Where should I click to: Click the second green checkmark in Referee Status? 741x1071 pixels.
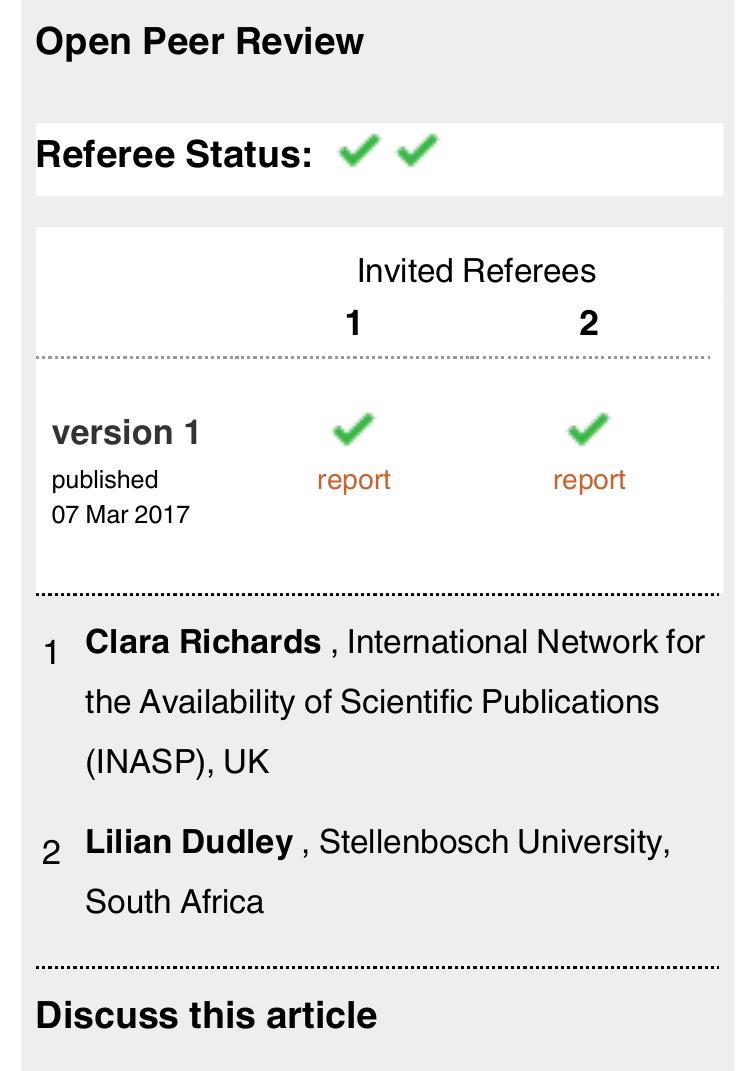pyautogui.click(x=417, y=152)
